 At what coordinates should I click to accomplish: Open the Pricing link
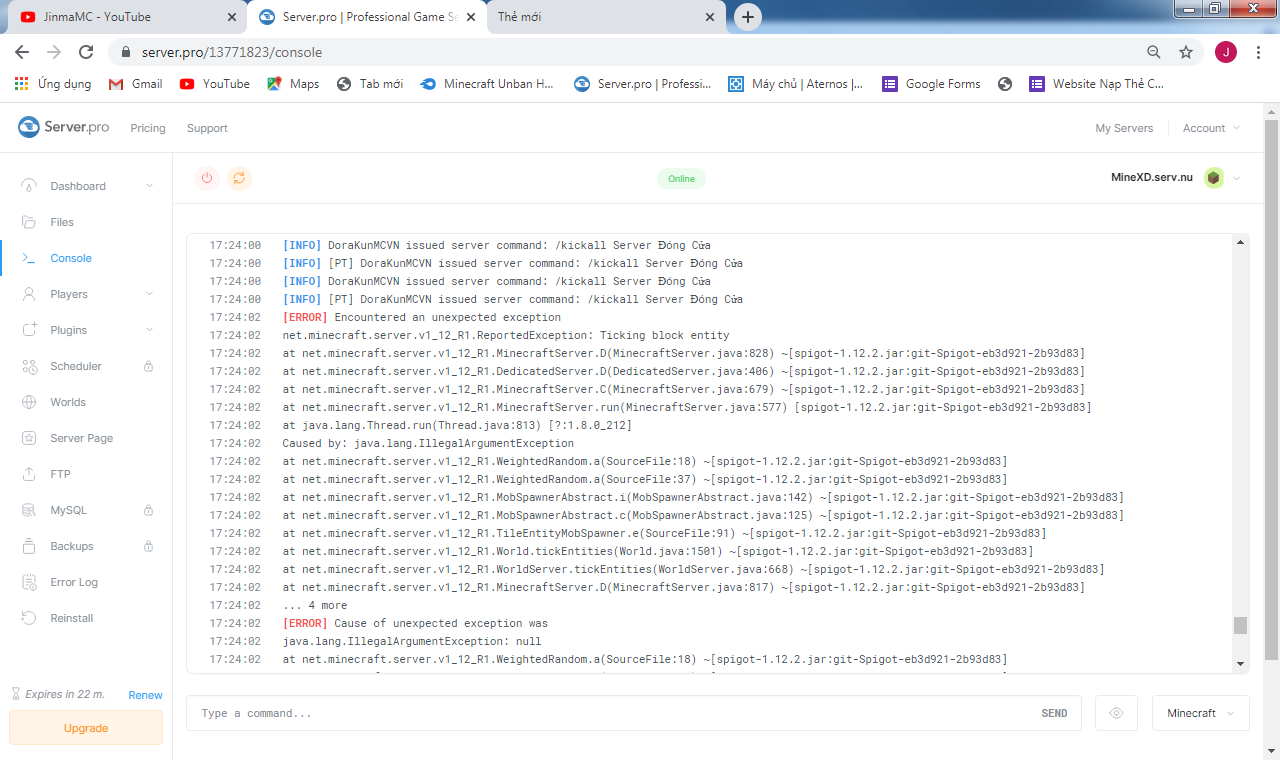[148, 128]
